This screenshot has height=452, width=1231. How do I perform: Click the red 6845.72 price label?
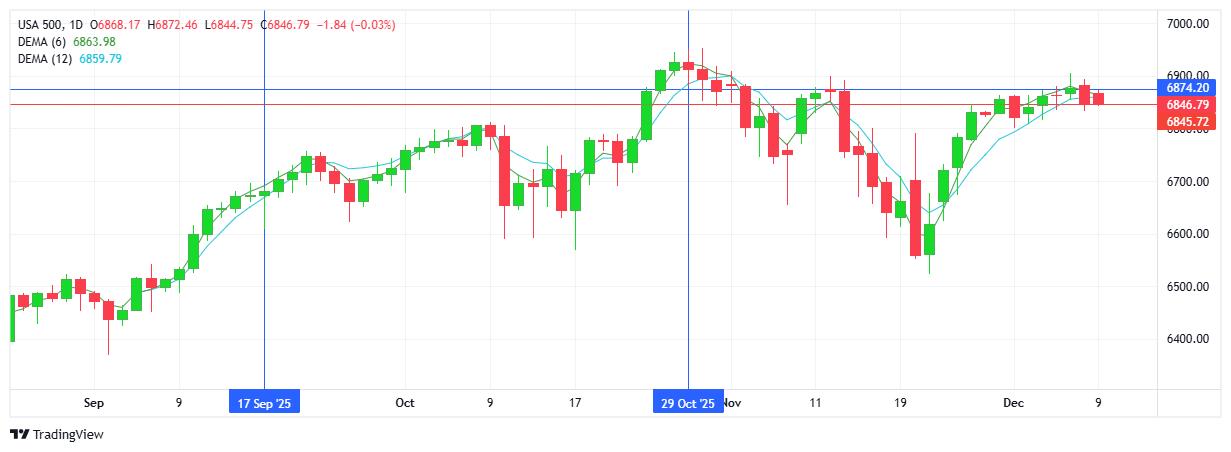[x=1188, y=121]
